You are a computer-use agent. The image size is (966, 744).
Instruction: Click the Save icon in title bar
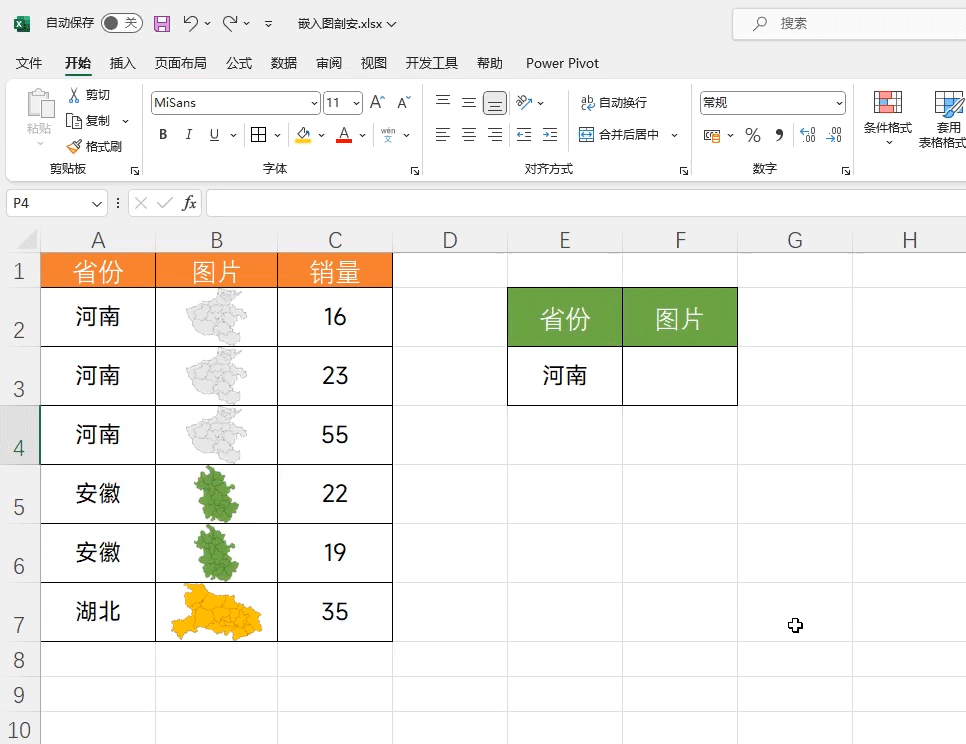pos(162,23)
